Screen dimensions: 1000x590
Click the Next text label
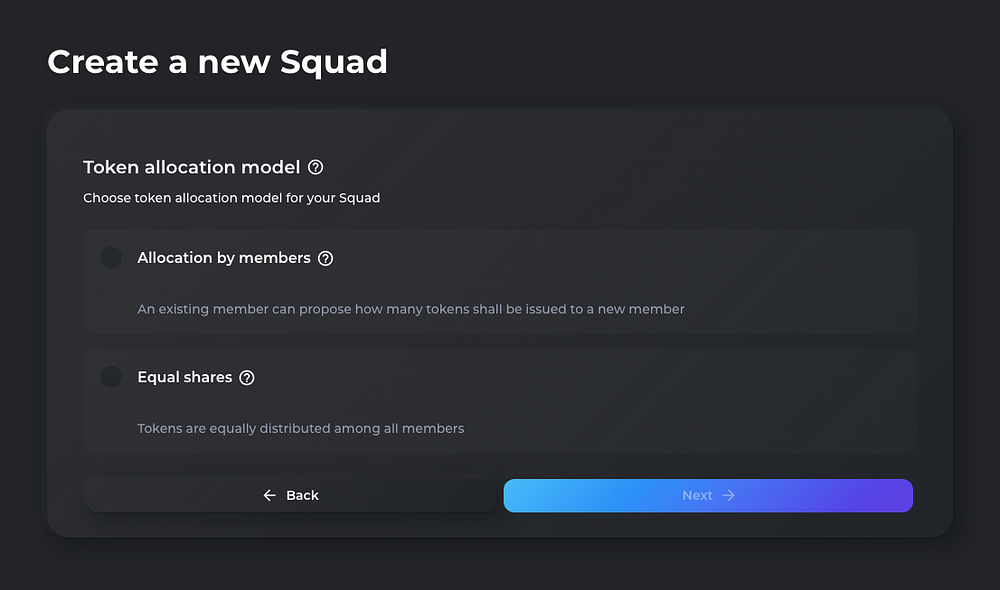pyautogui.click(x=697, y=496)
